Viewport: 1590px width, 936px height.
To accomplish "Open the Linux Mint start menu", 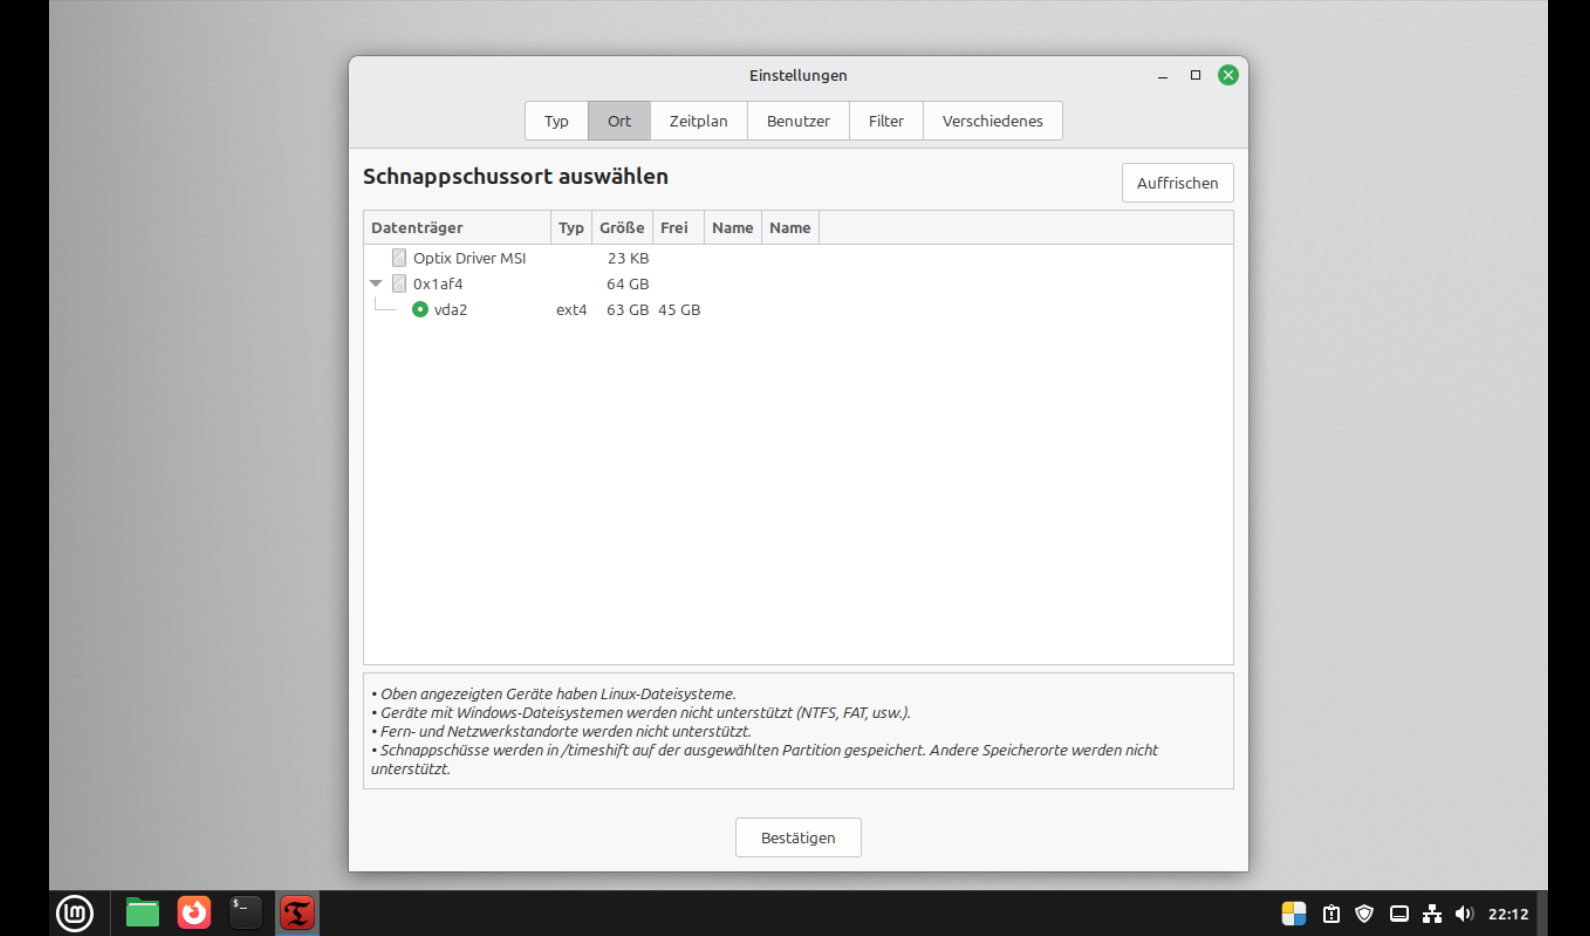I will (x=75, y=913).
